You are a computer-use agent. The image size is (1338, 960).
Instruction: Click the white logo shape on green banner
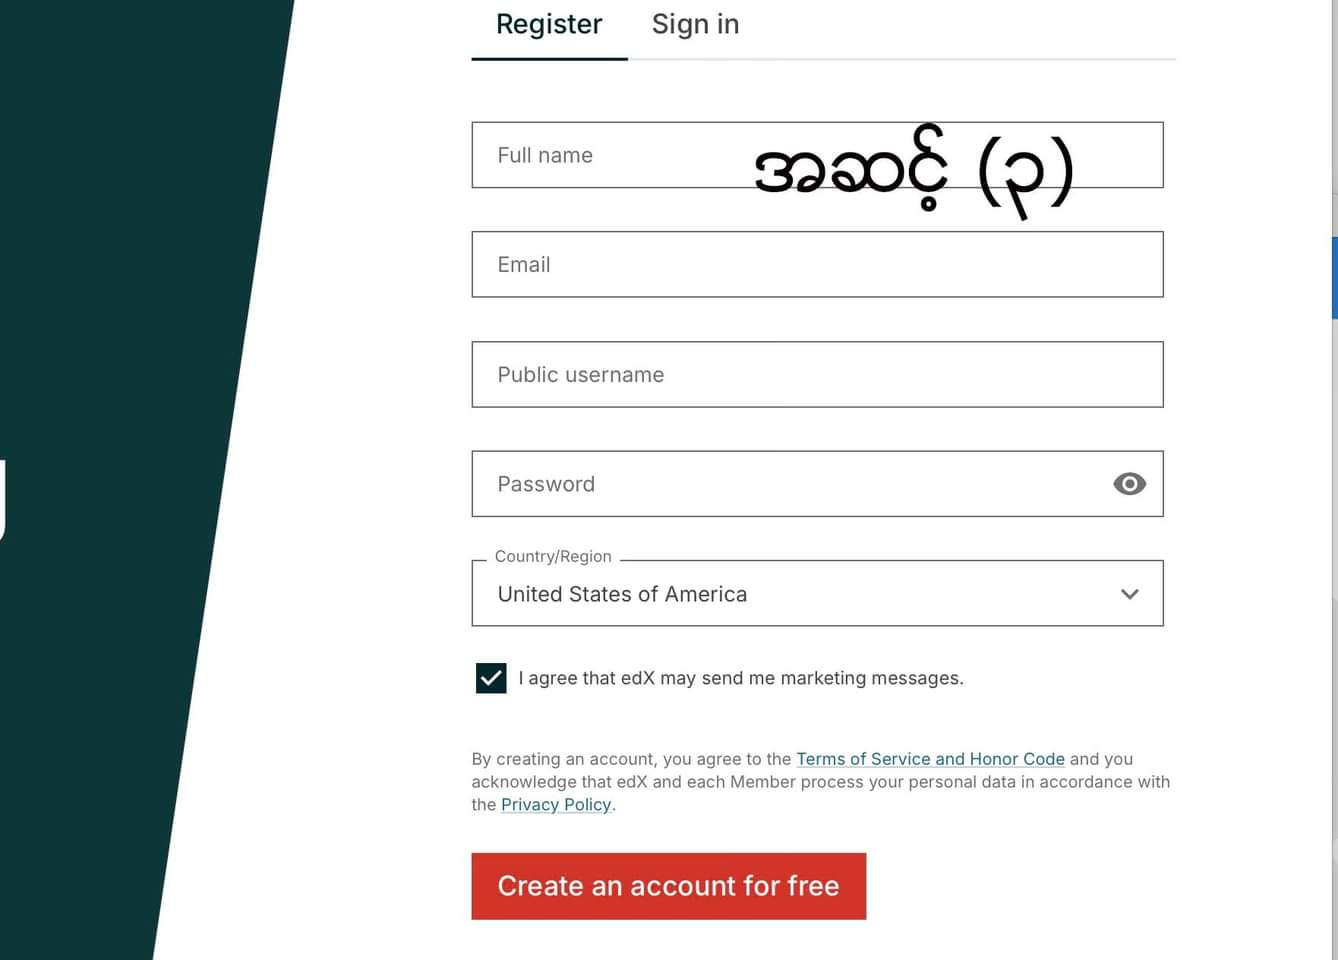point(3,500)
